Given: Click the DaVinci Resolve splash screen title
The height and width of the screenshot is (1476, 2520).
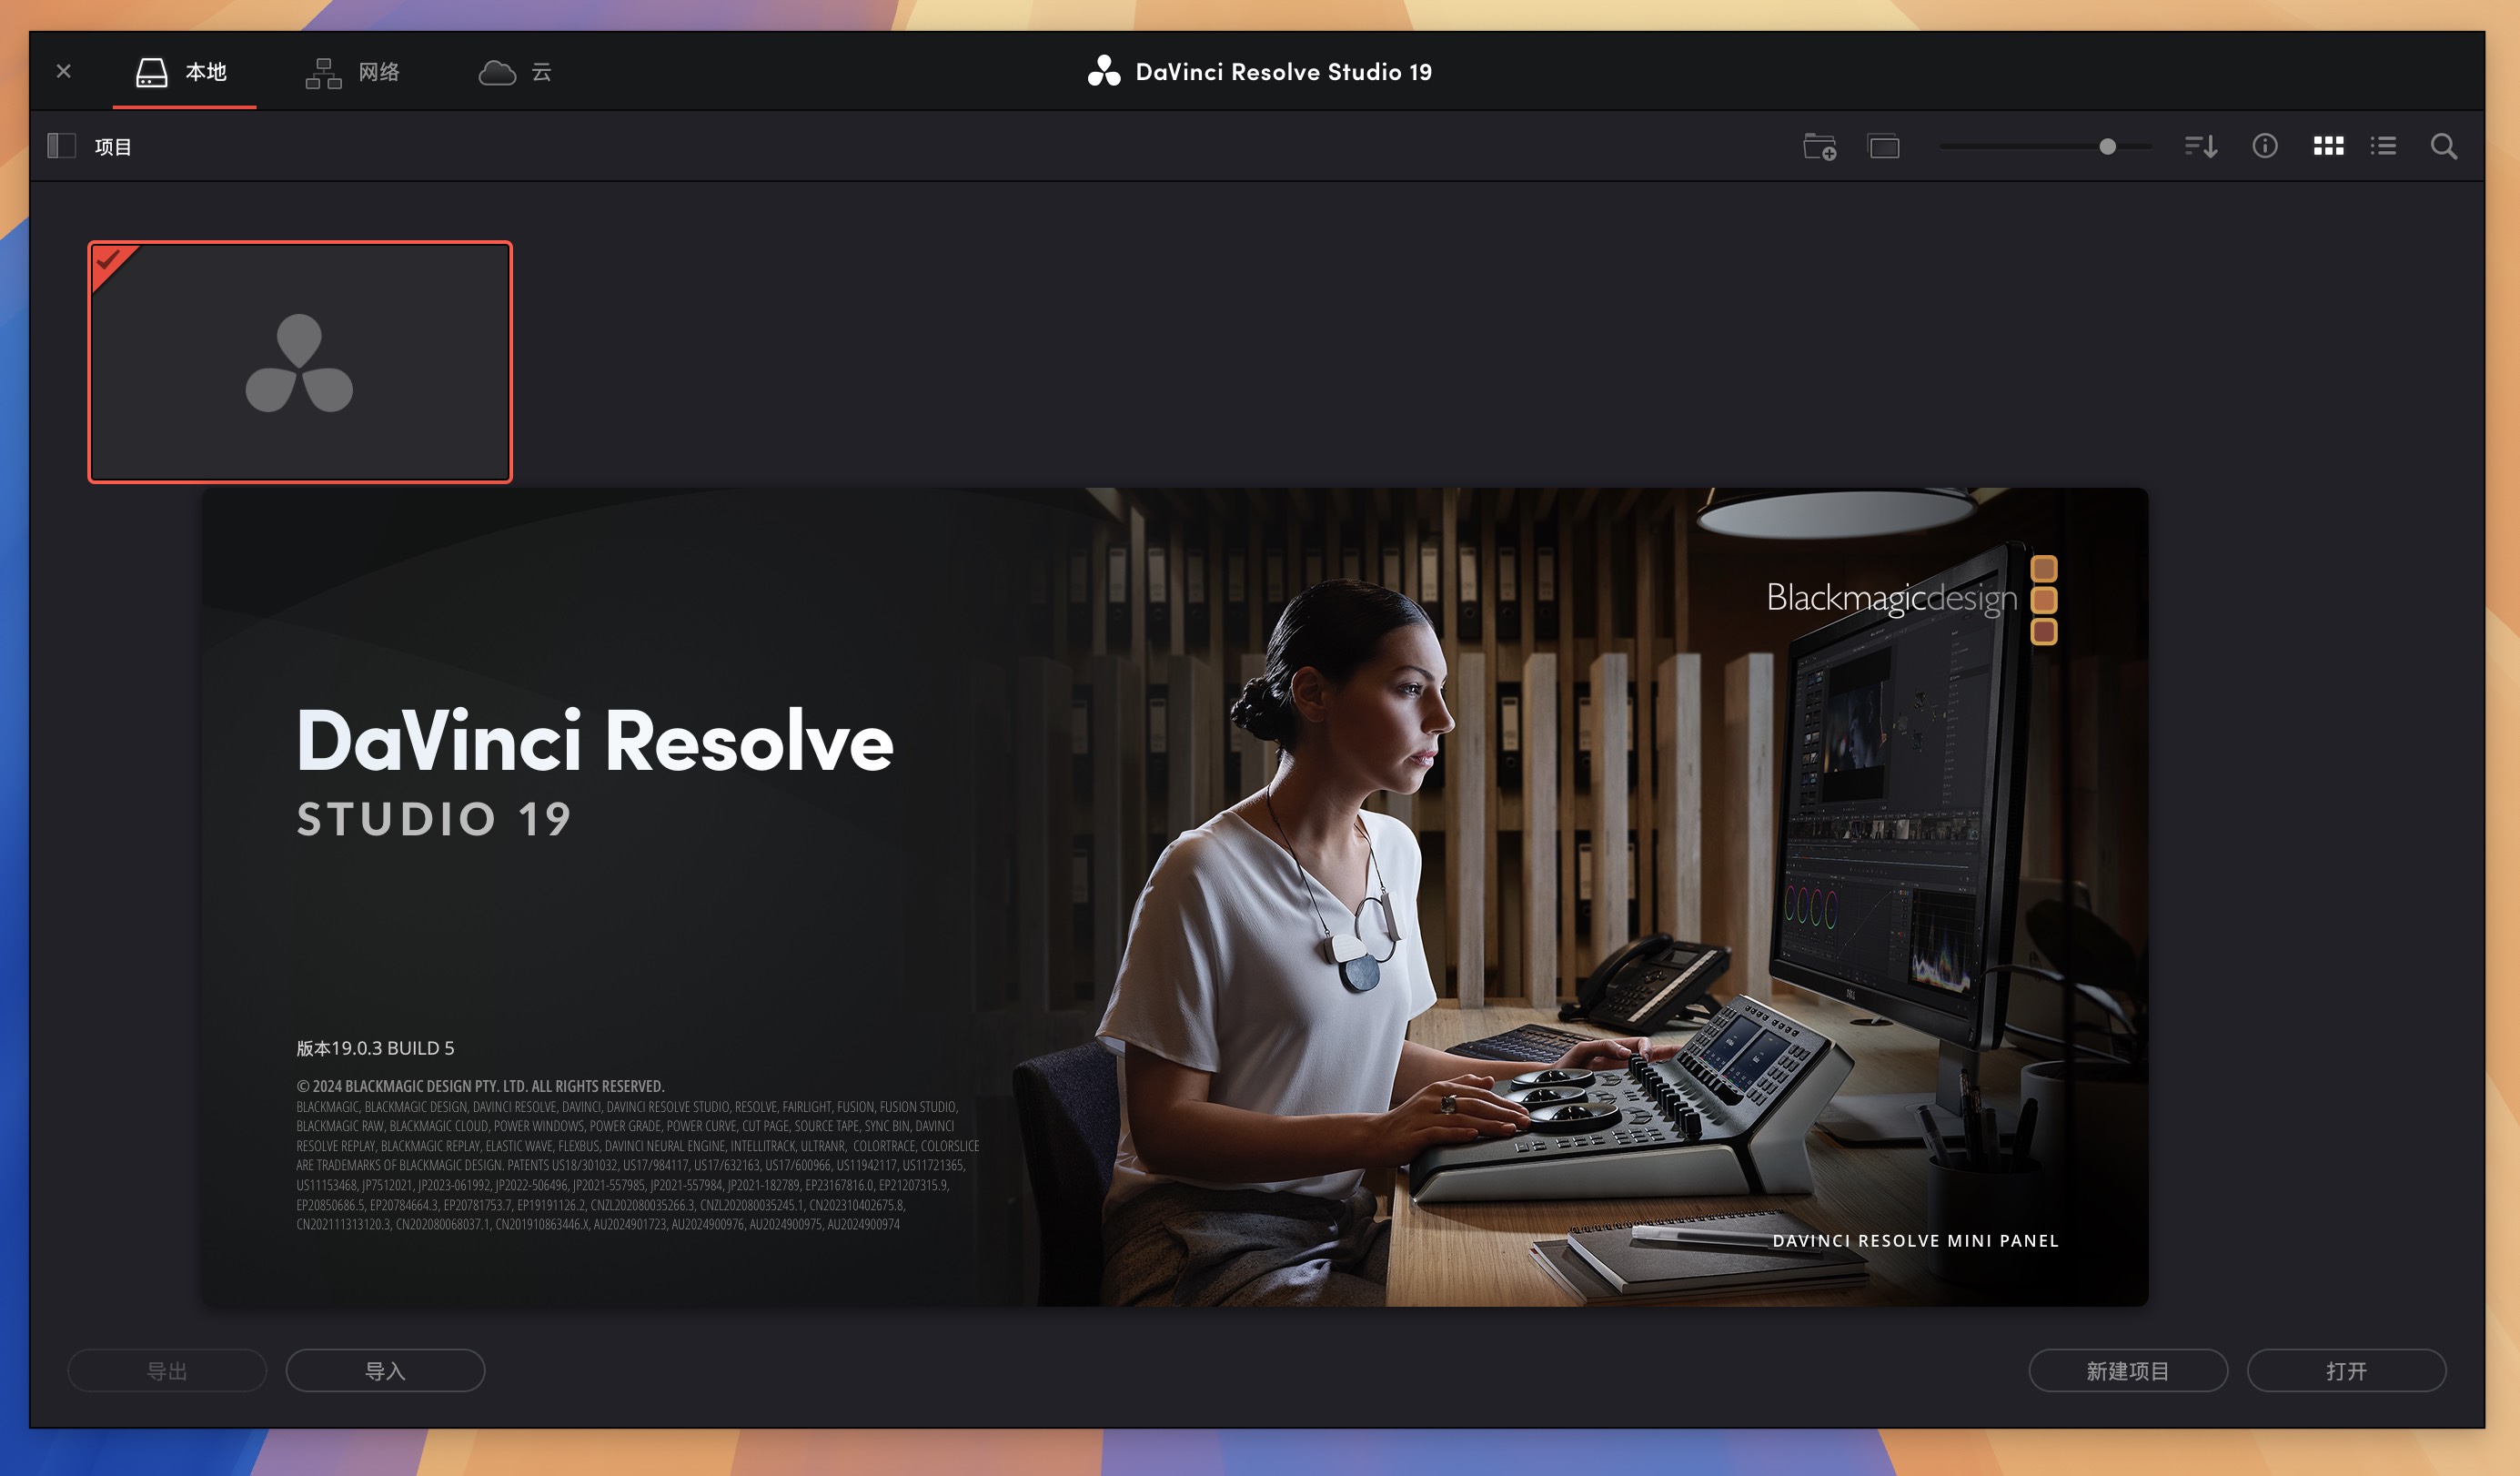Looking at the screenshot, I should tap(594, 741).
